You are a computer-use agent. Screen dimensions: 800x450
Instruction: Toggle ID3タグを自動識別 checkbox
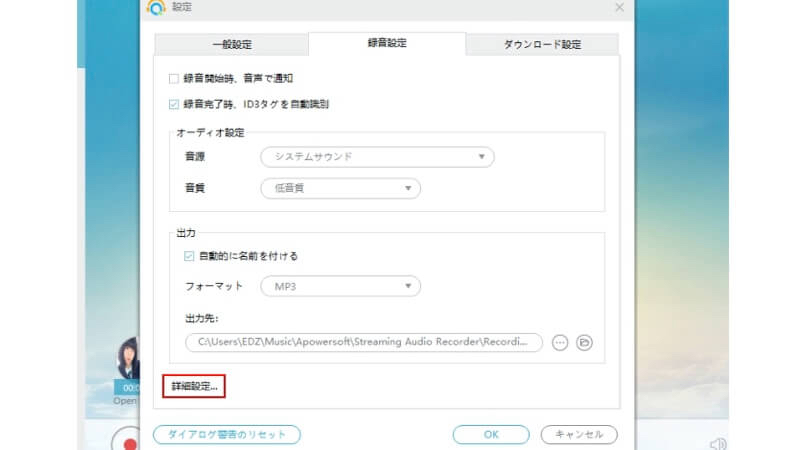173,104
